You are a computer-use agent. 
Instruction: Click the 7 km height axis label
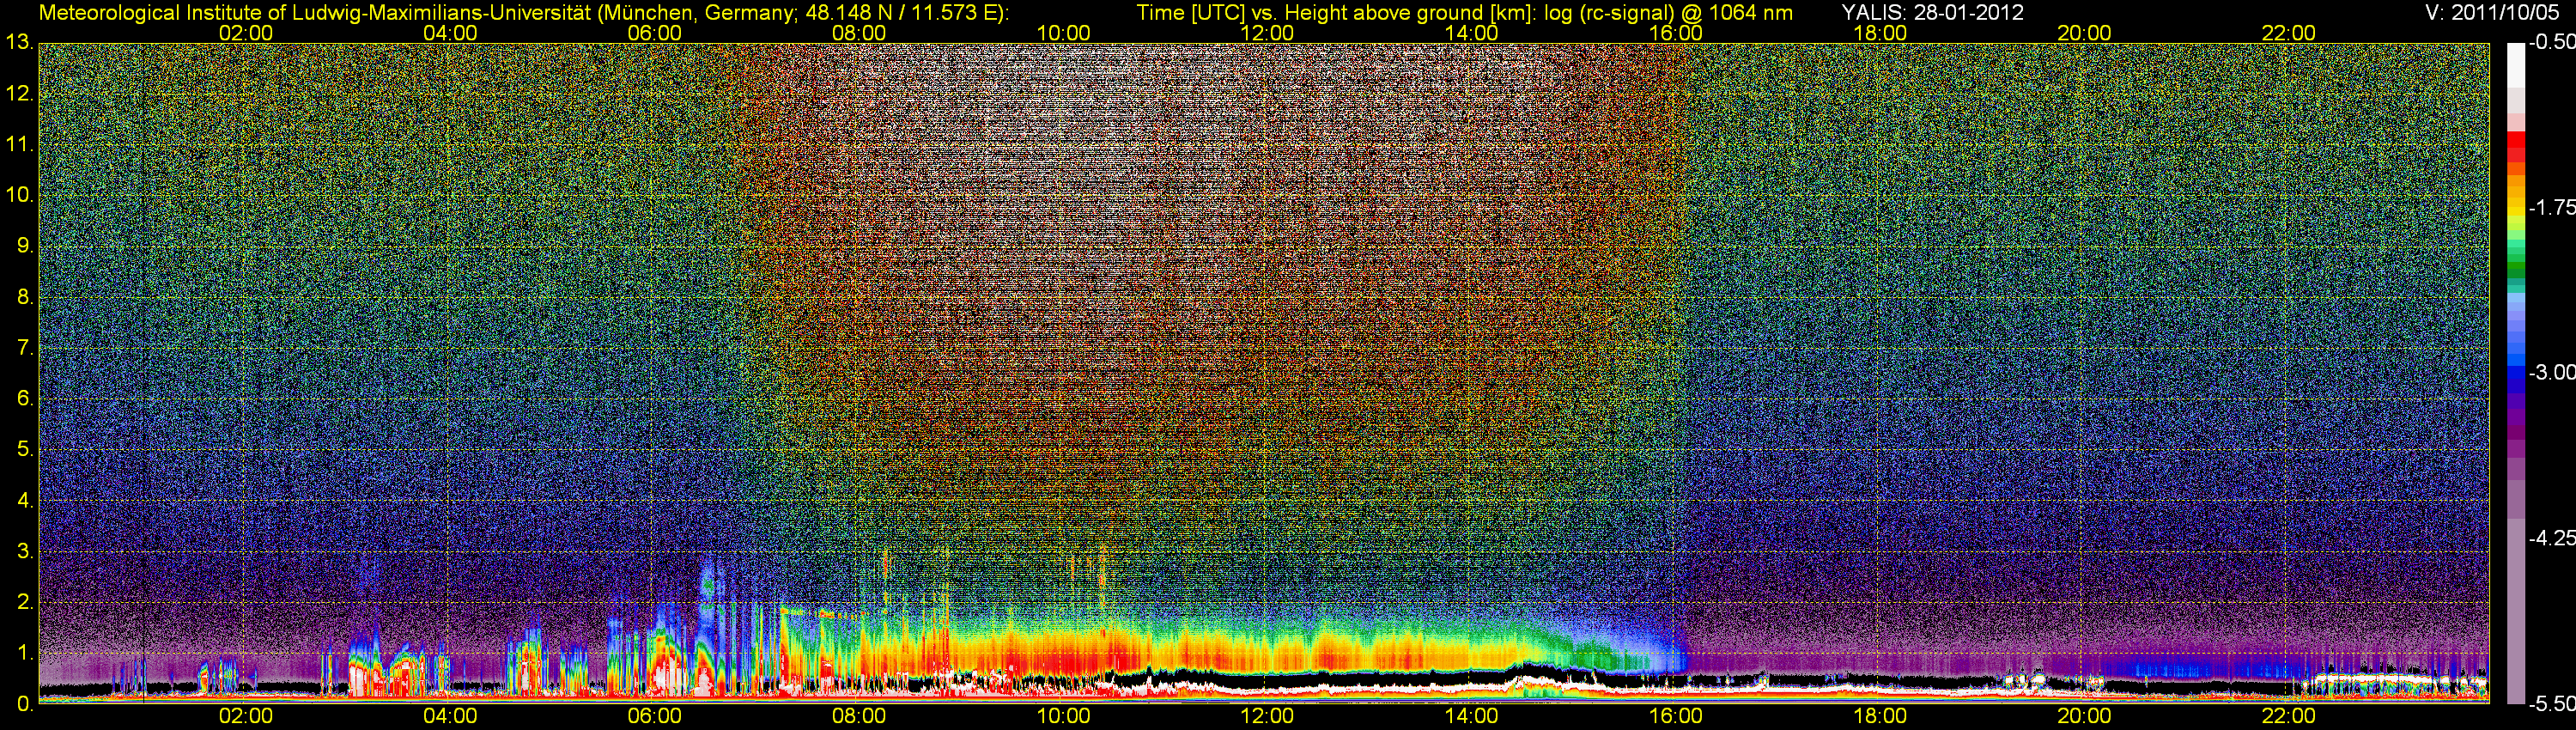tap(24, 348)
